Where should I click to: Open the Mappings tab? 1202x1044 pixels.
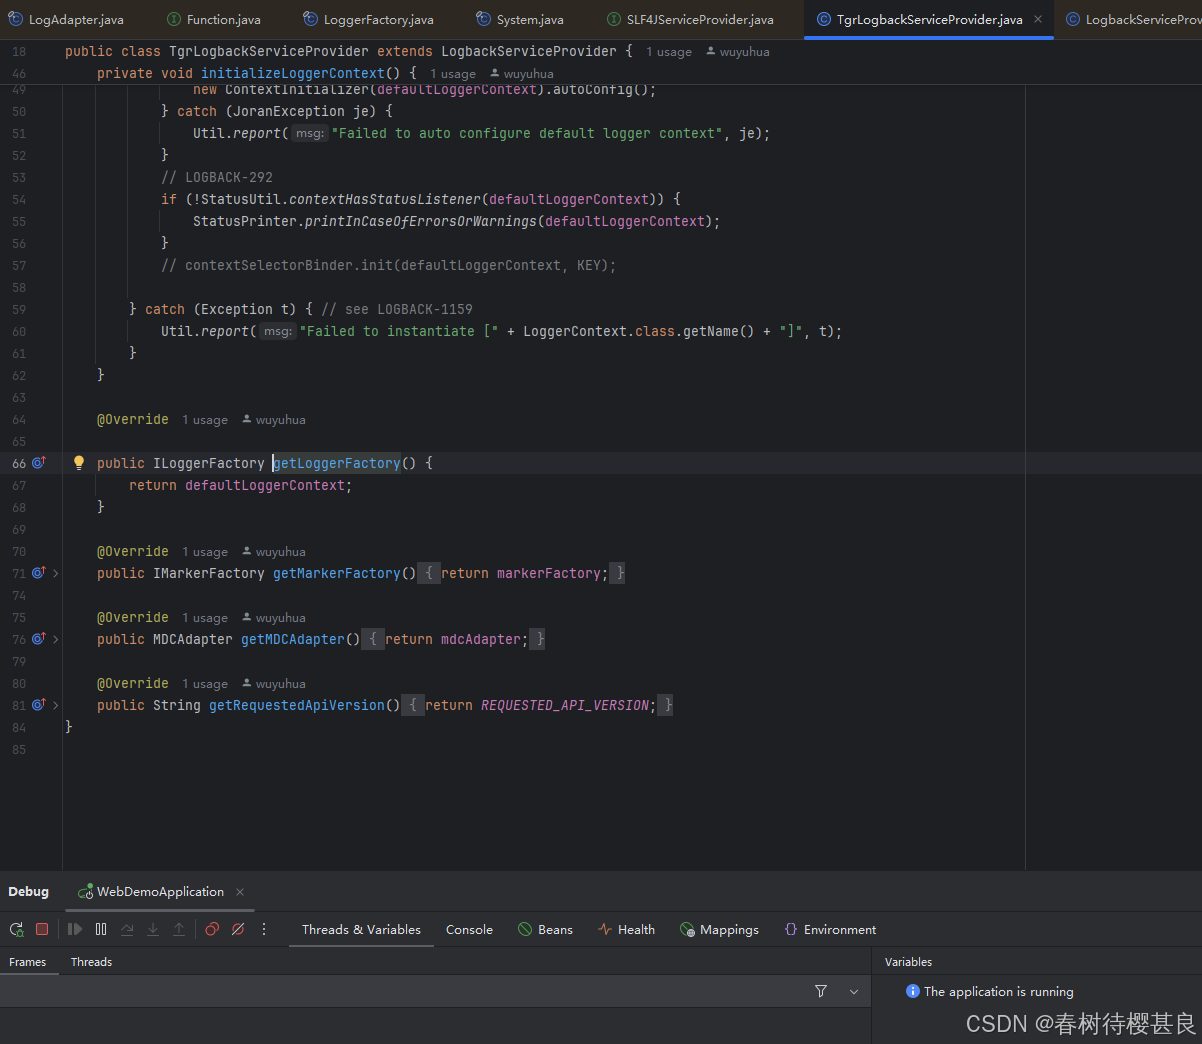click(719, 929)
